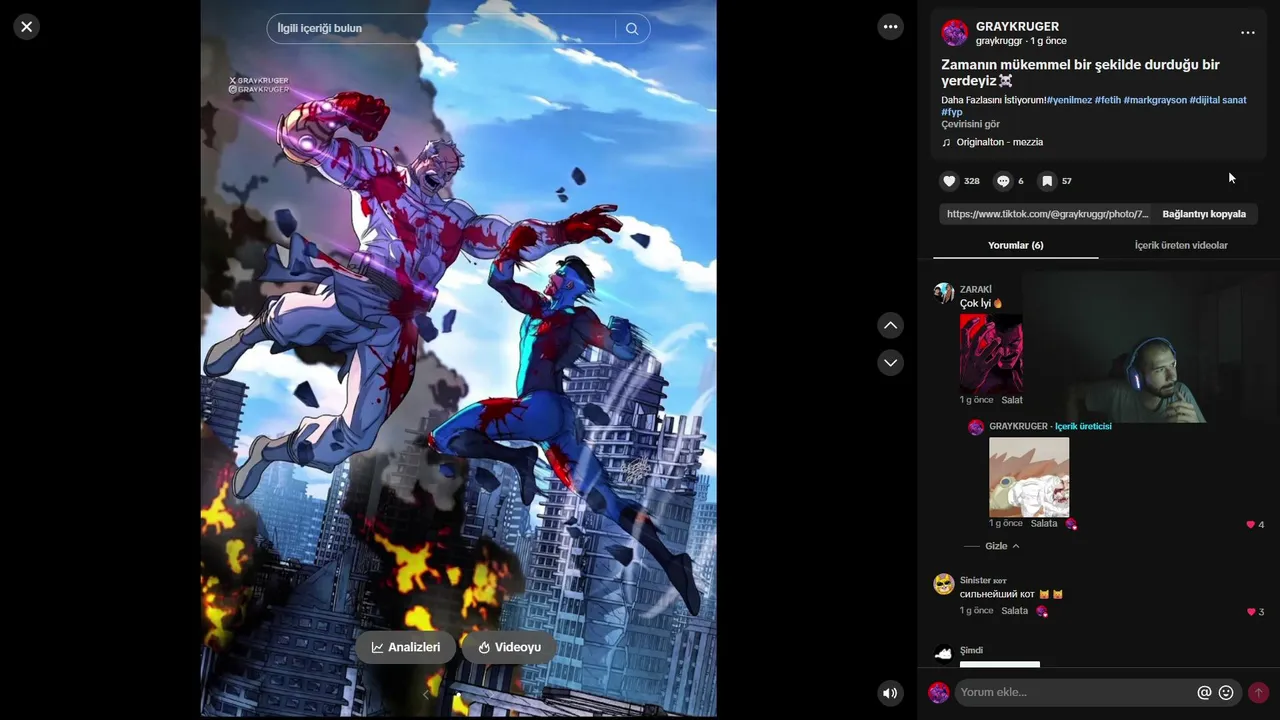Image resolution: width=1280 pixels, height=720 pixels.
Task: Open the three-dot menu over the artwork
Action: [x=890, y=27]
